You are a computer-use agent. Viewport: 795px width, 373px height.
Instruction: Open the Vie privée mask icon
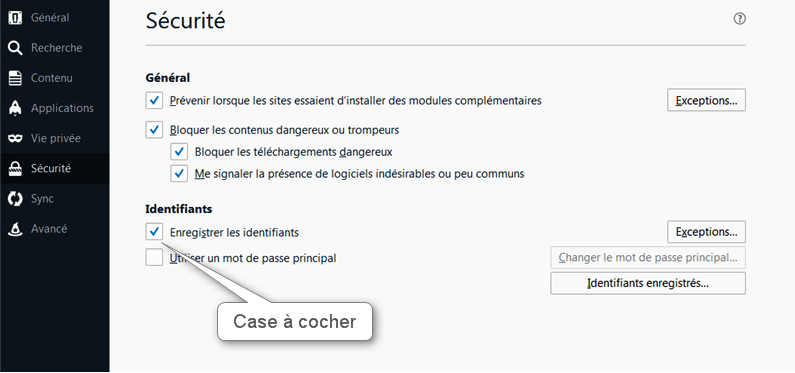(16, 138)
